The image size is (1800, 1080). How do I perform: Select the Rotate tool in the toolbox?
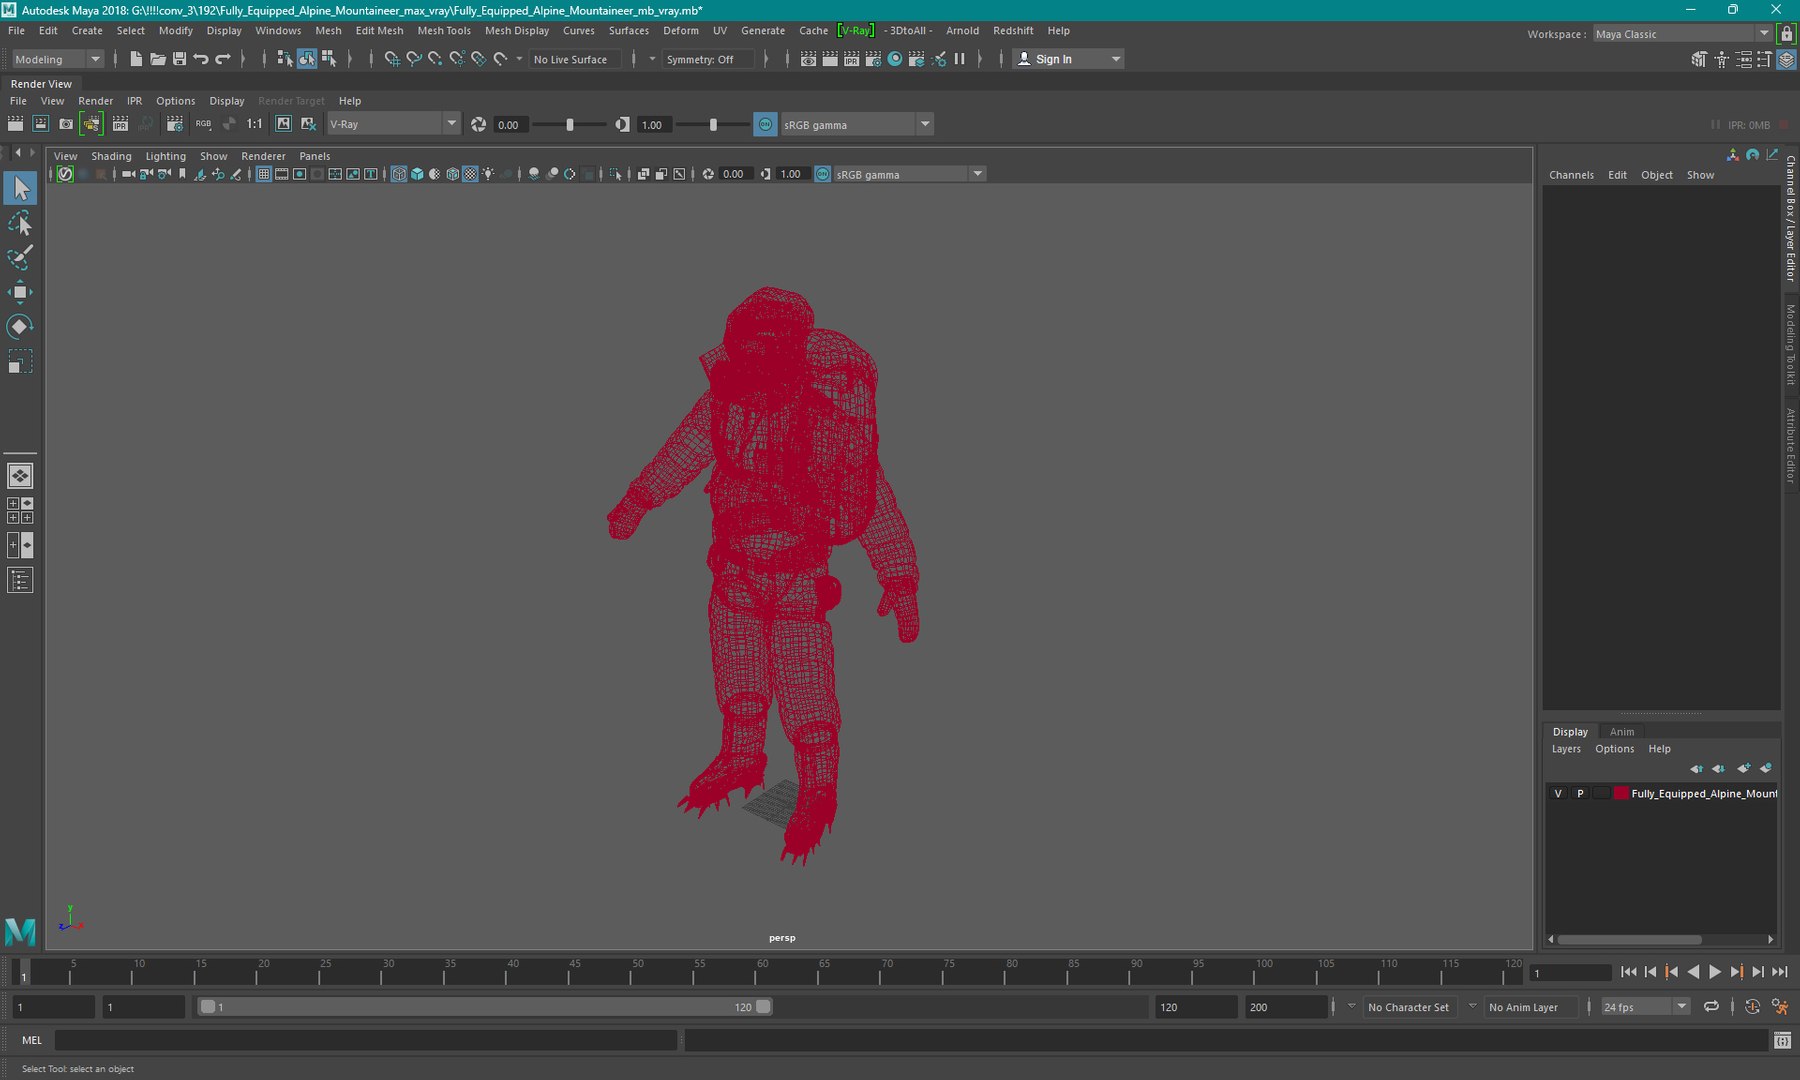[x=20, y=327]
